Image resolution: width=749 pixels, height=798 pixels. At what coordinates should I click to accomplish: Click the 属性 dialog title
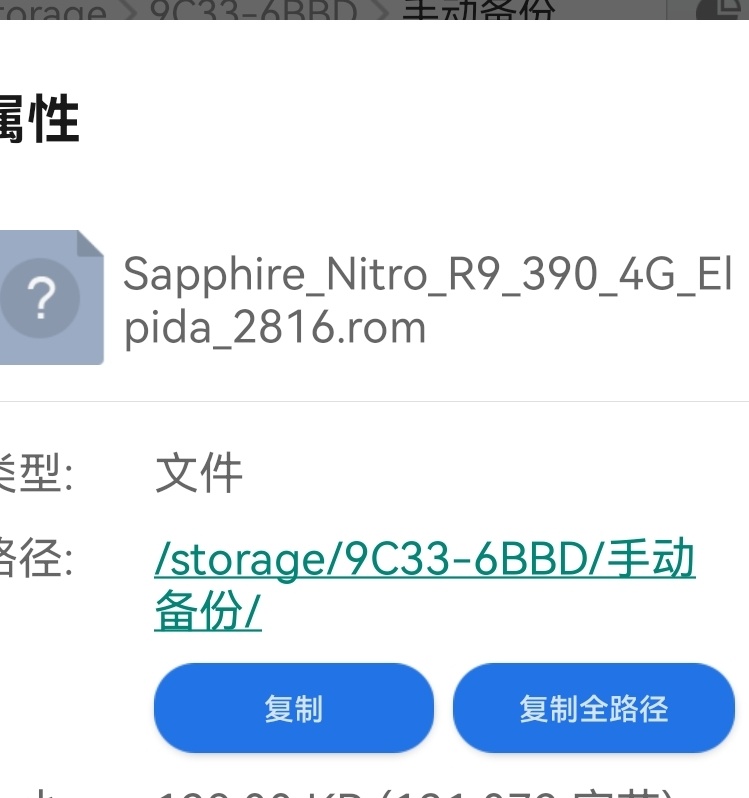click(39, 119)
